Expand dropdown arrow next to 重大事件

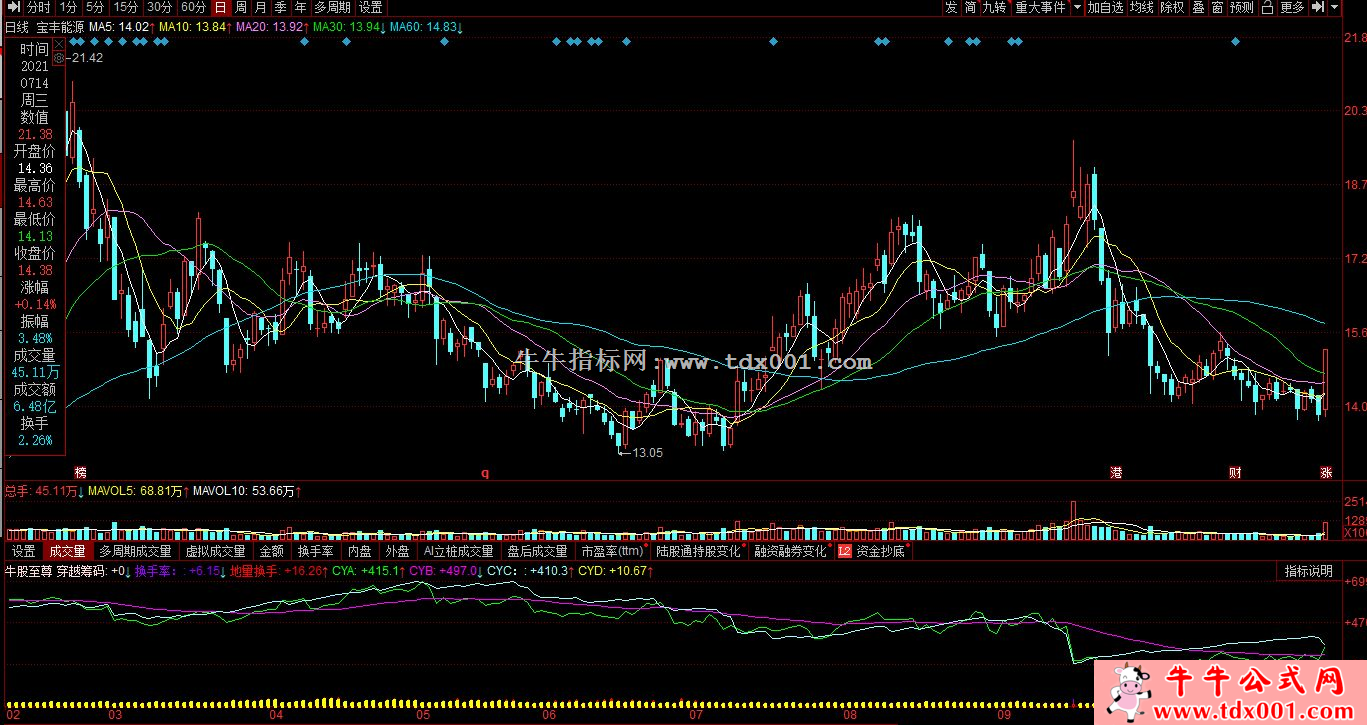coord(1077,7)
